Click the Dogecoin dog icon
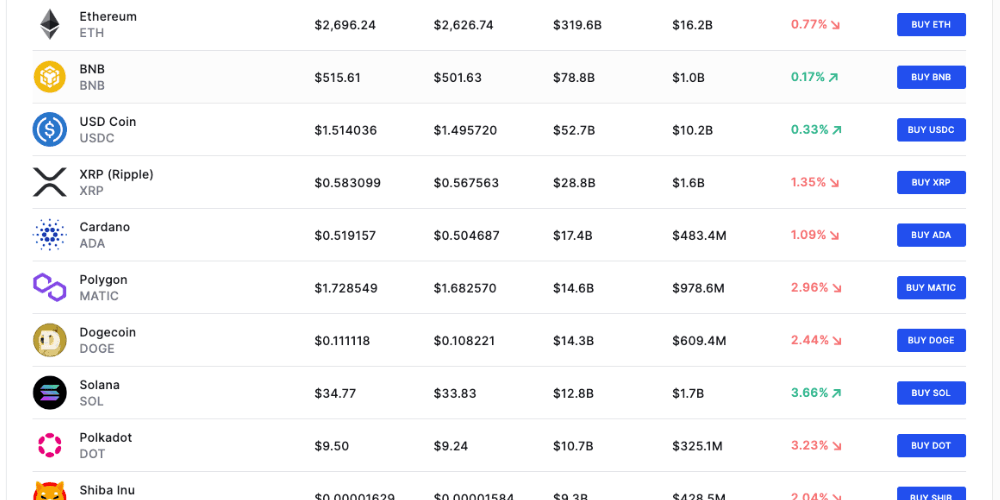Viewport: 1000px width, 500px height. (x=49, y=340)
